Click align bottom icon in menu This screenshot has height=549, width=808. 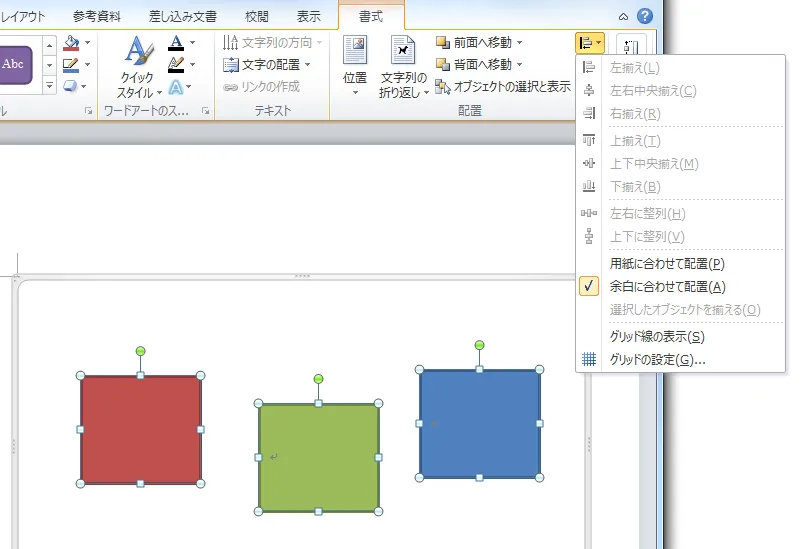[589, 187]
